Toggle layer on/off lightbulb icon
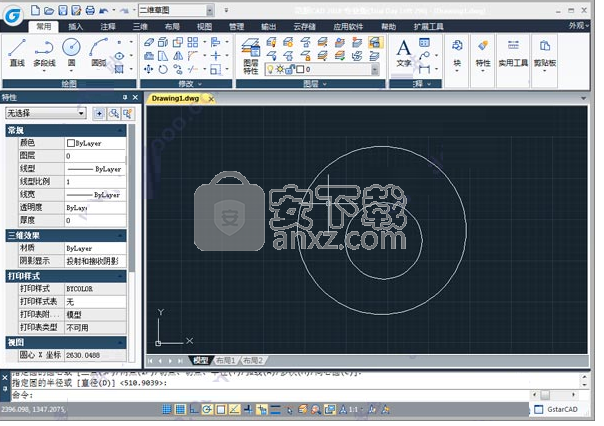Image resolution: width=604 pixels, height=426 pixels. 270,69
